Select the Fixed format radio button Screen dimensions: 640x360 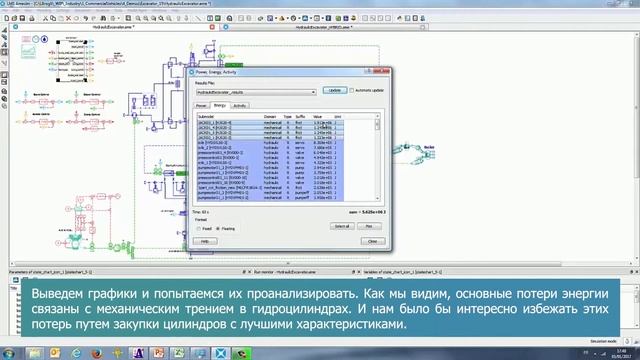[x=199, y=229]
